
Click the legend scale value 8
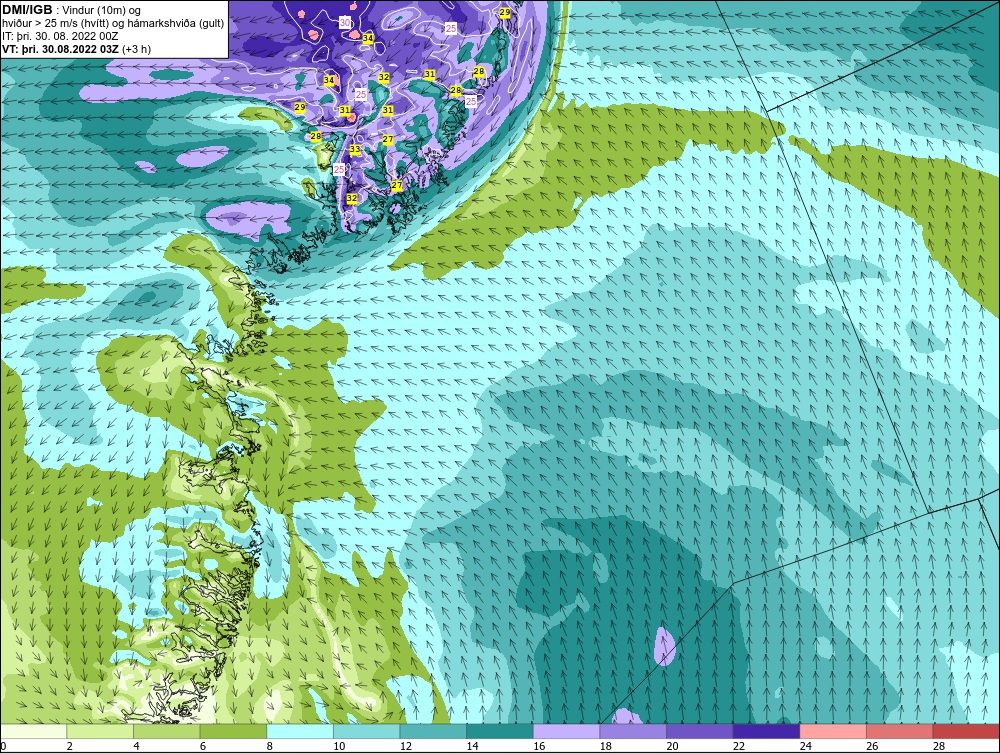270,746
